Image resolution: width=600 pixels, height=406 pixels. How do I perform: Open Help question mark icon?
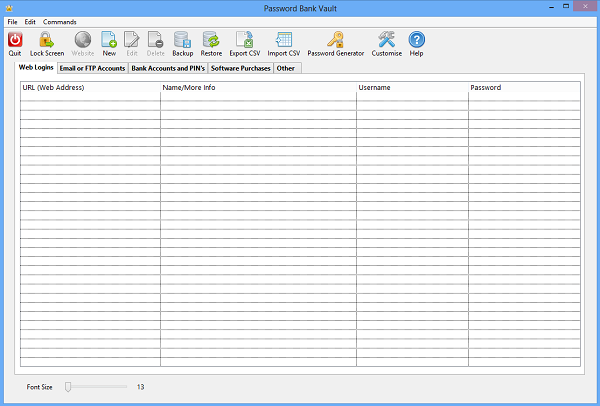click(x=416, y=40)
